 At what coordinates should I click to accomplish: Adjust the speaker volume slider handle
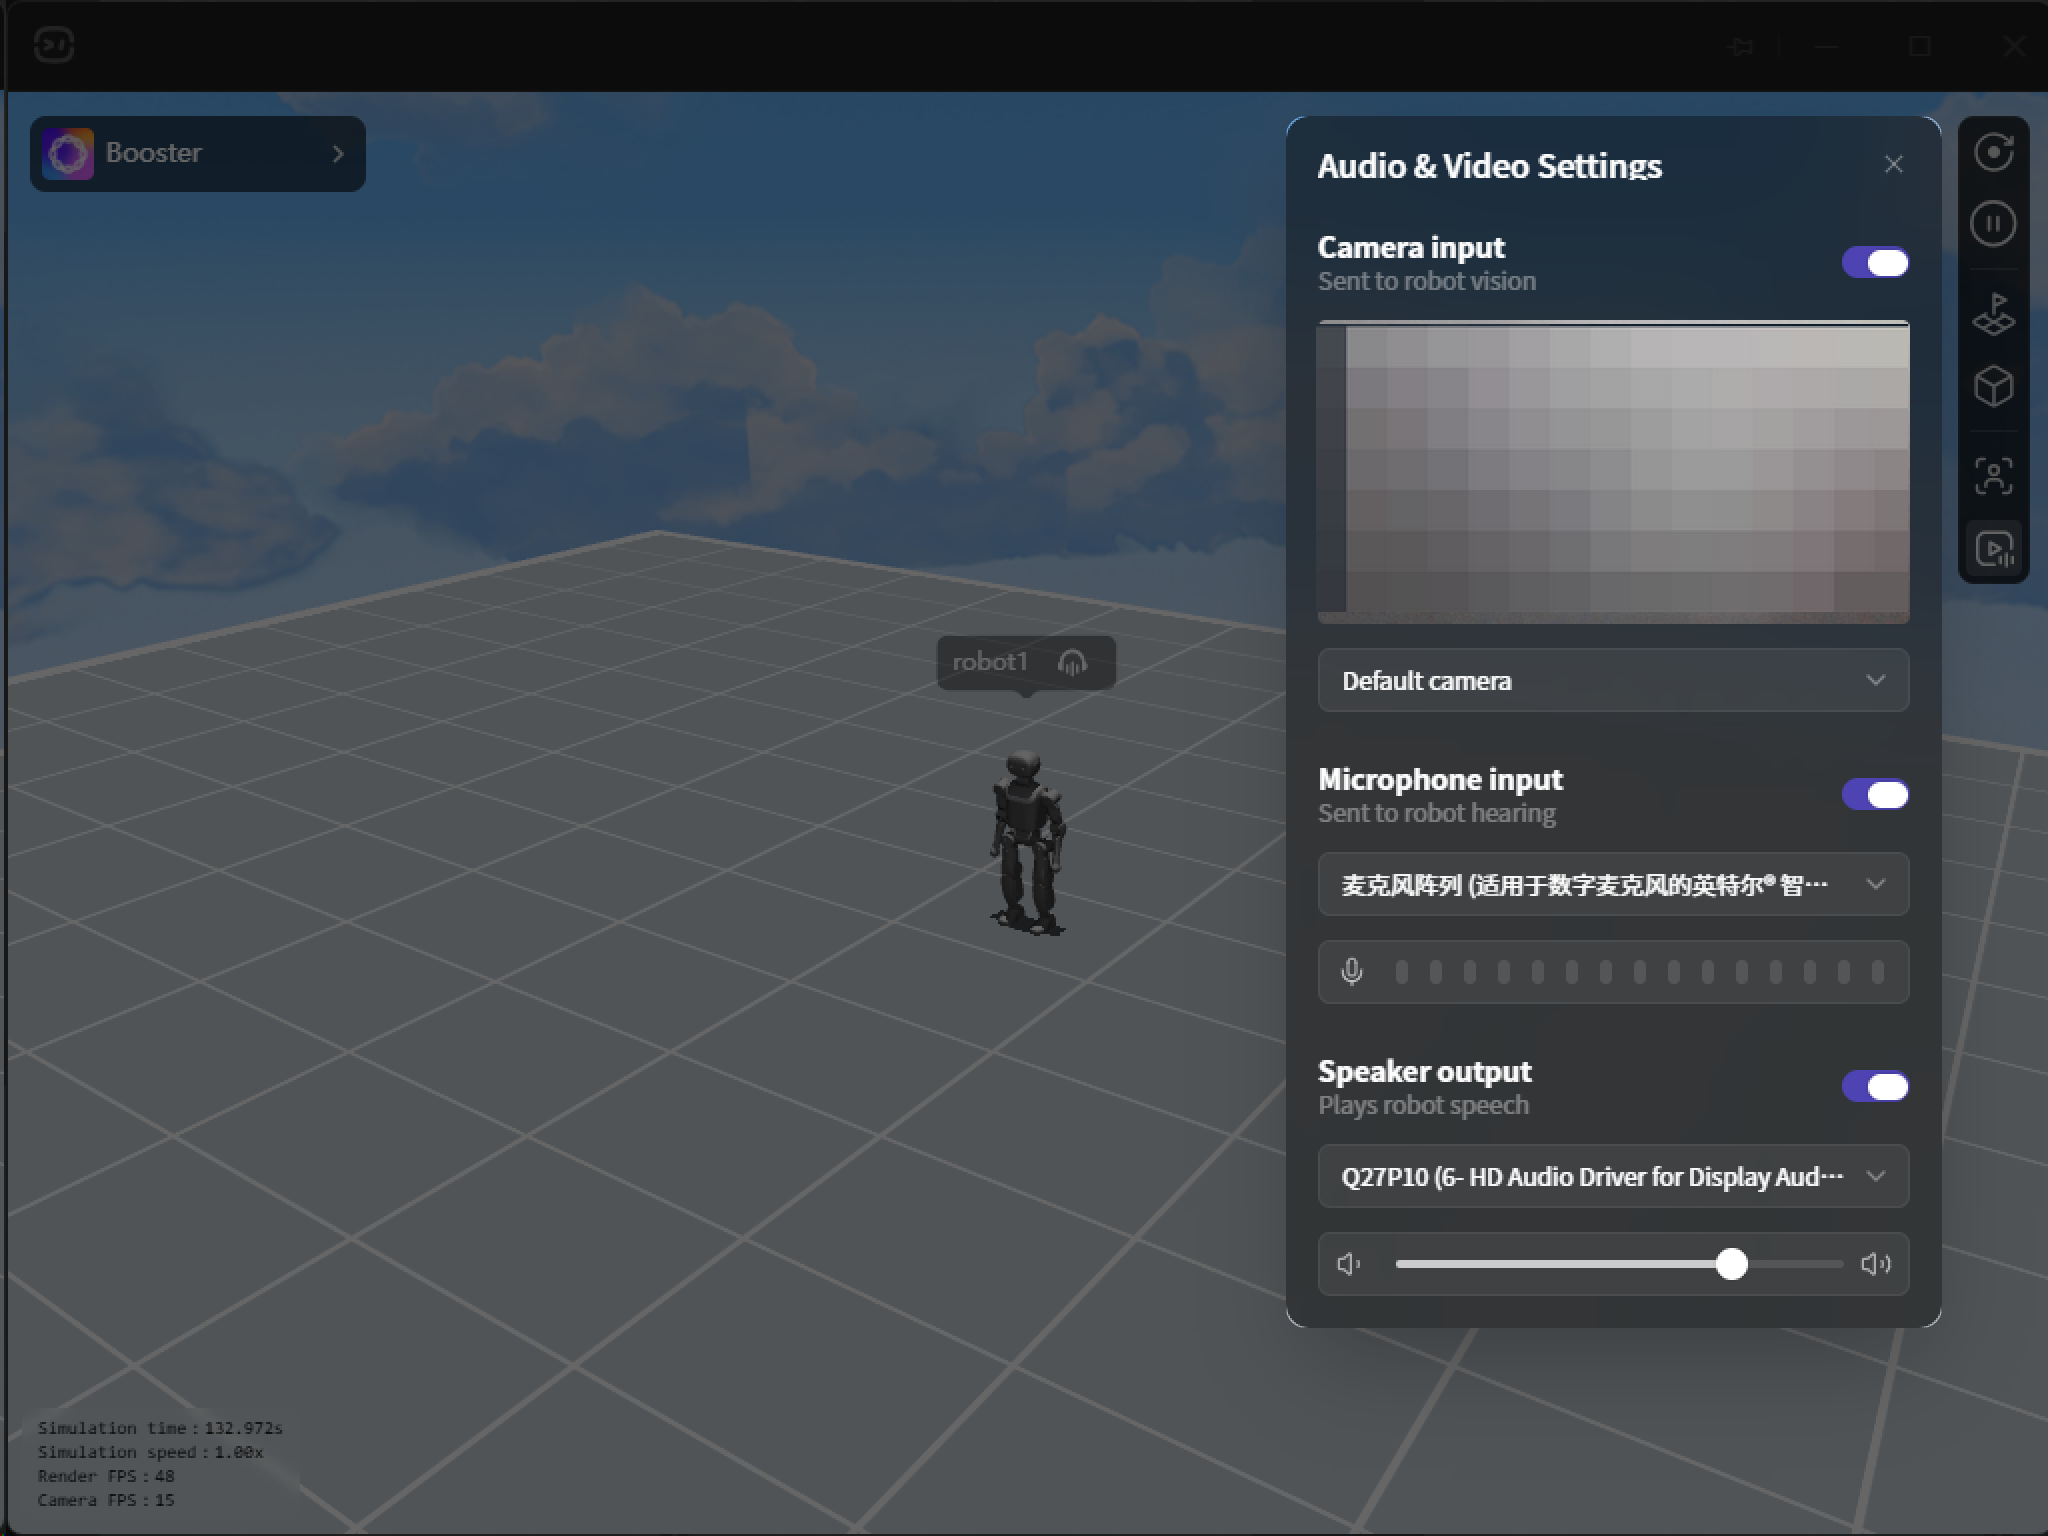click(1731, 1264)
